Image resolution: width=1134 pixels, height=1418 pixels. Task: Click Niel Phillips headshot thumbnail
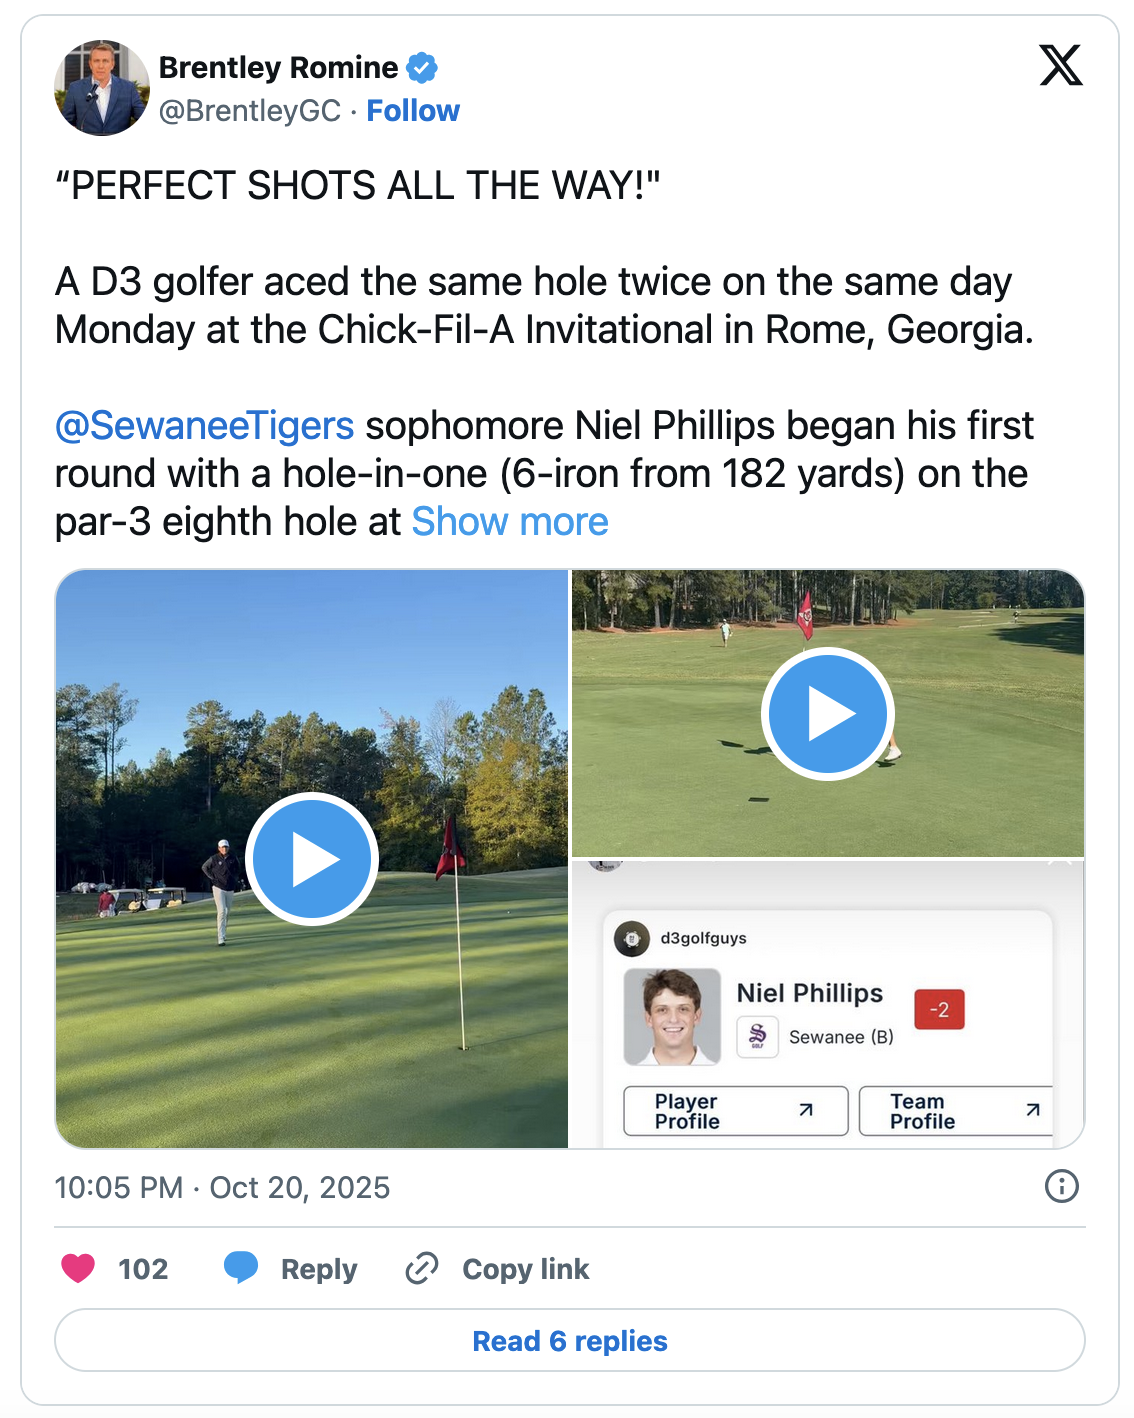(x=672, y=1016)
